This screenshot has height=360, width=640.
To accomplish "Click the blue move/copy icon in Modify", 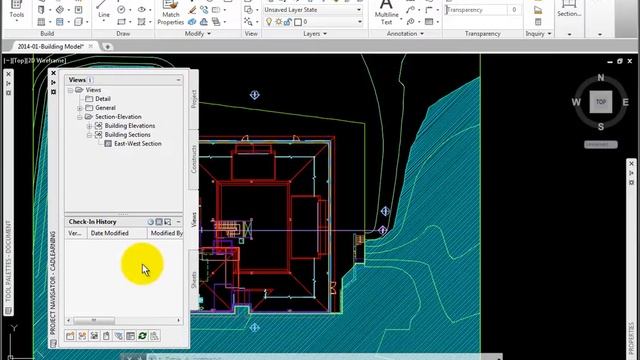I will (192, 22).
